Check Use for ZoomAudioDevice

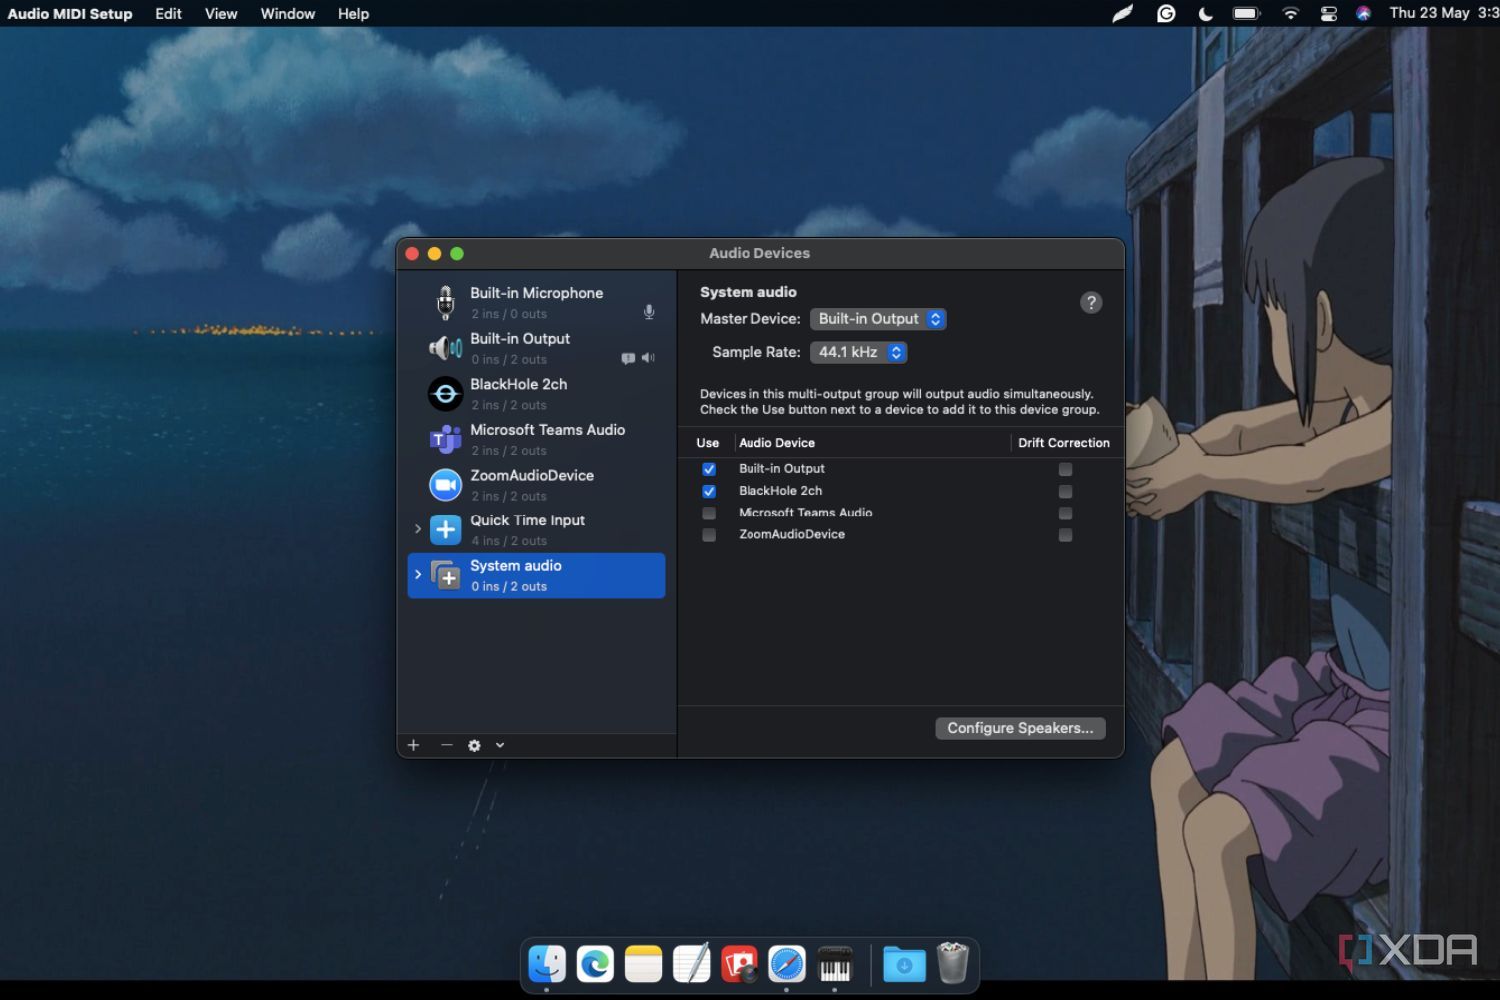pos(709,535)
